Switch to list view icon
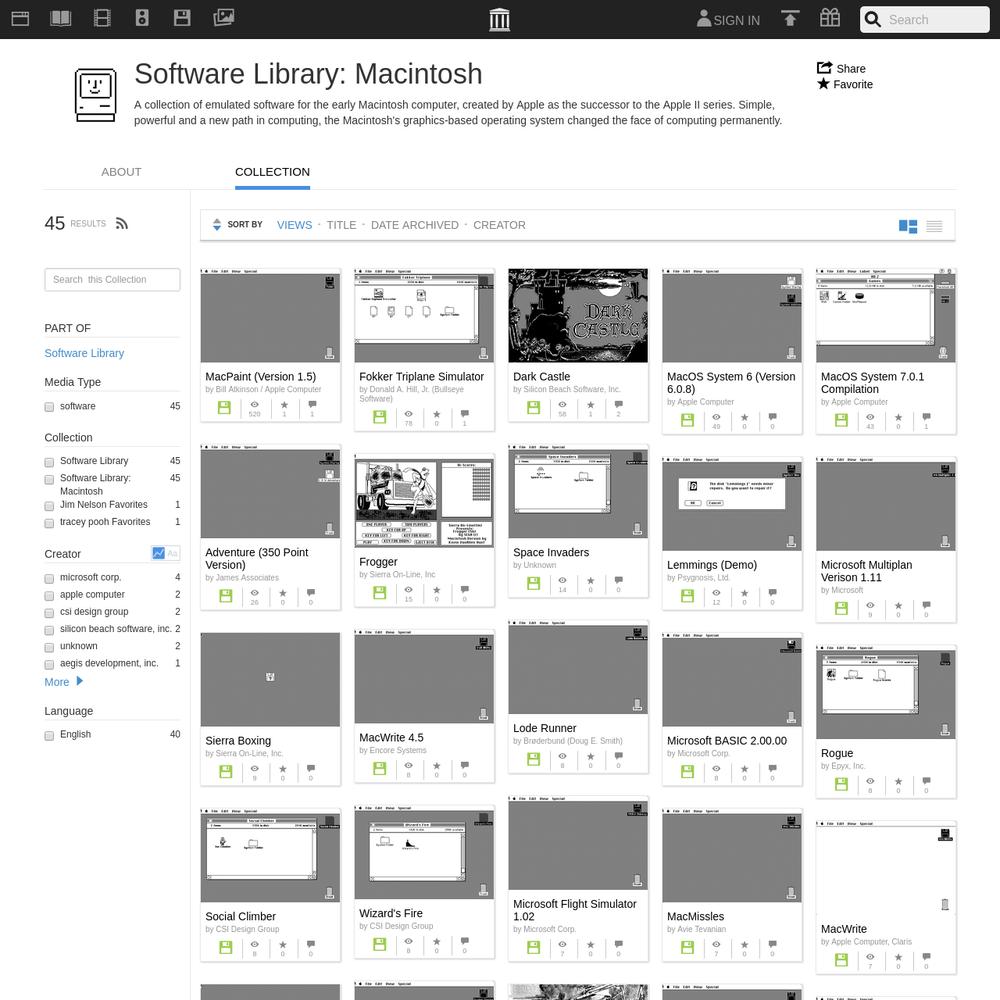The width and height of the screenshot is (1000, 1000). pyautogui.click(x=934, y=226)
